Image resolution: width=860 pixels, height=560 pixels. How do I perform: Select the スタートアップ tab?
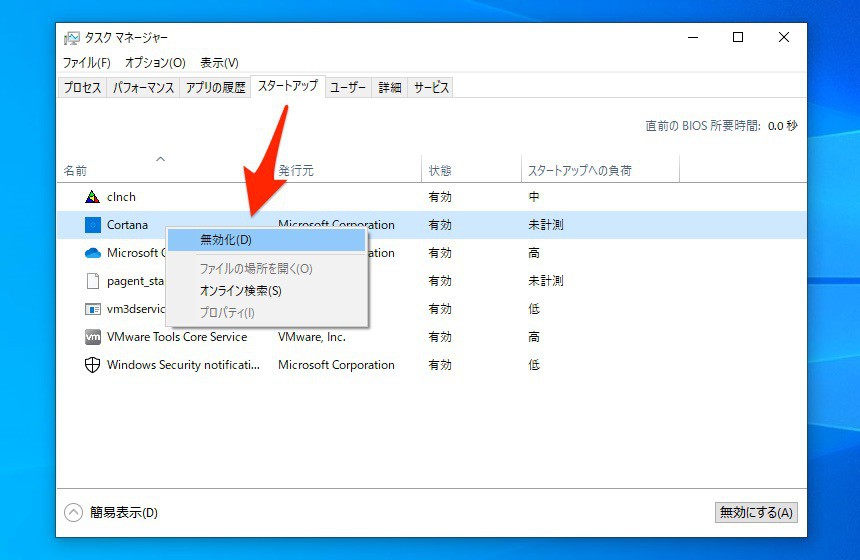click(x=288, y=86)
